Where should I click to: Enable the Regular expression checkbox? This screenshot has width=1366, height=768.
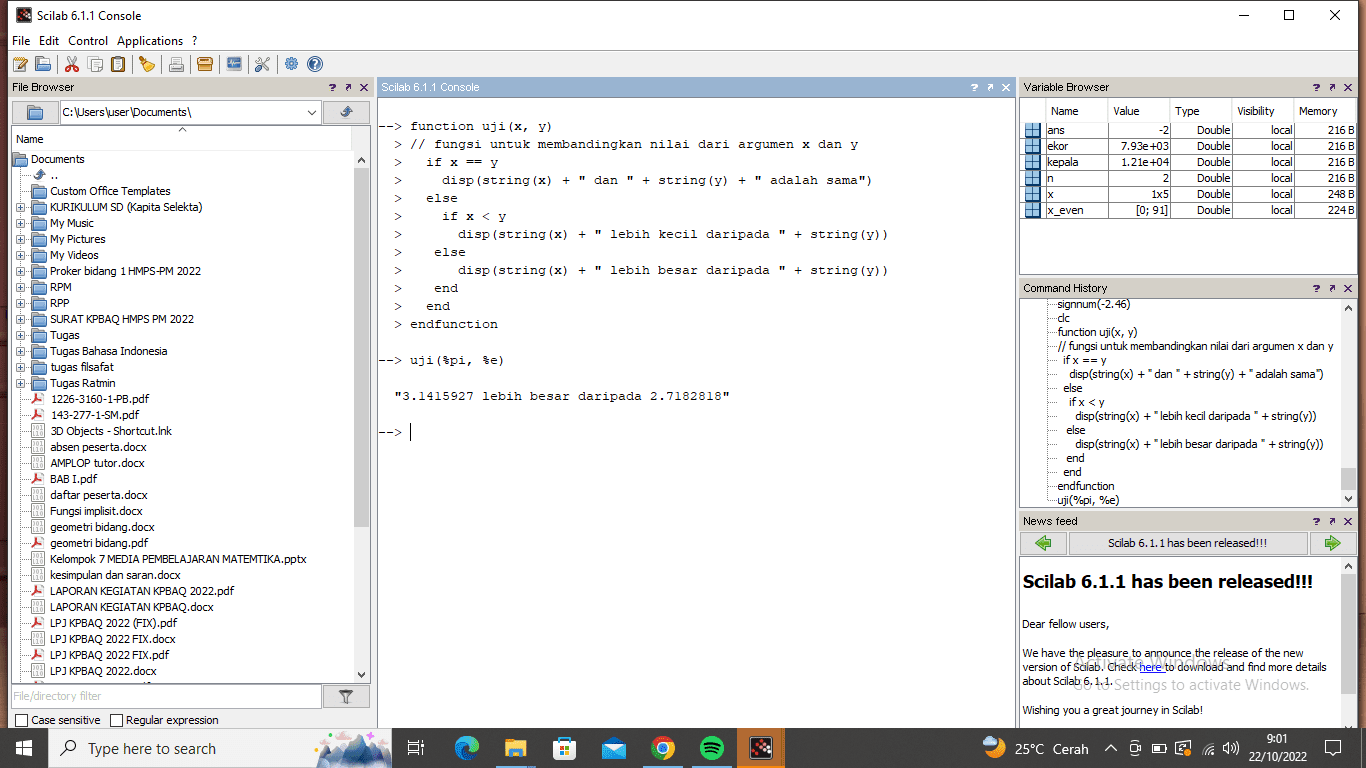pos(116,720)
